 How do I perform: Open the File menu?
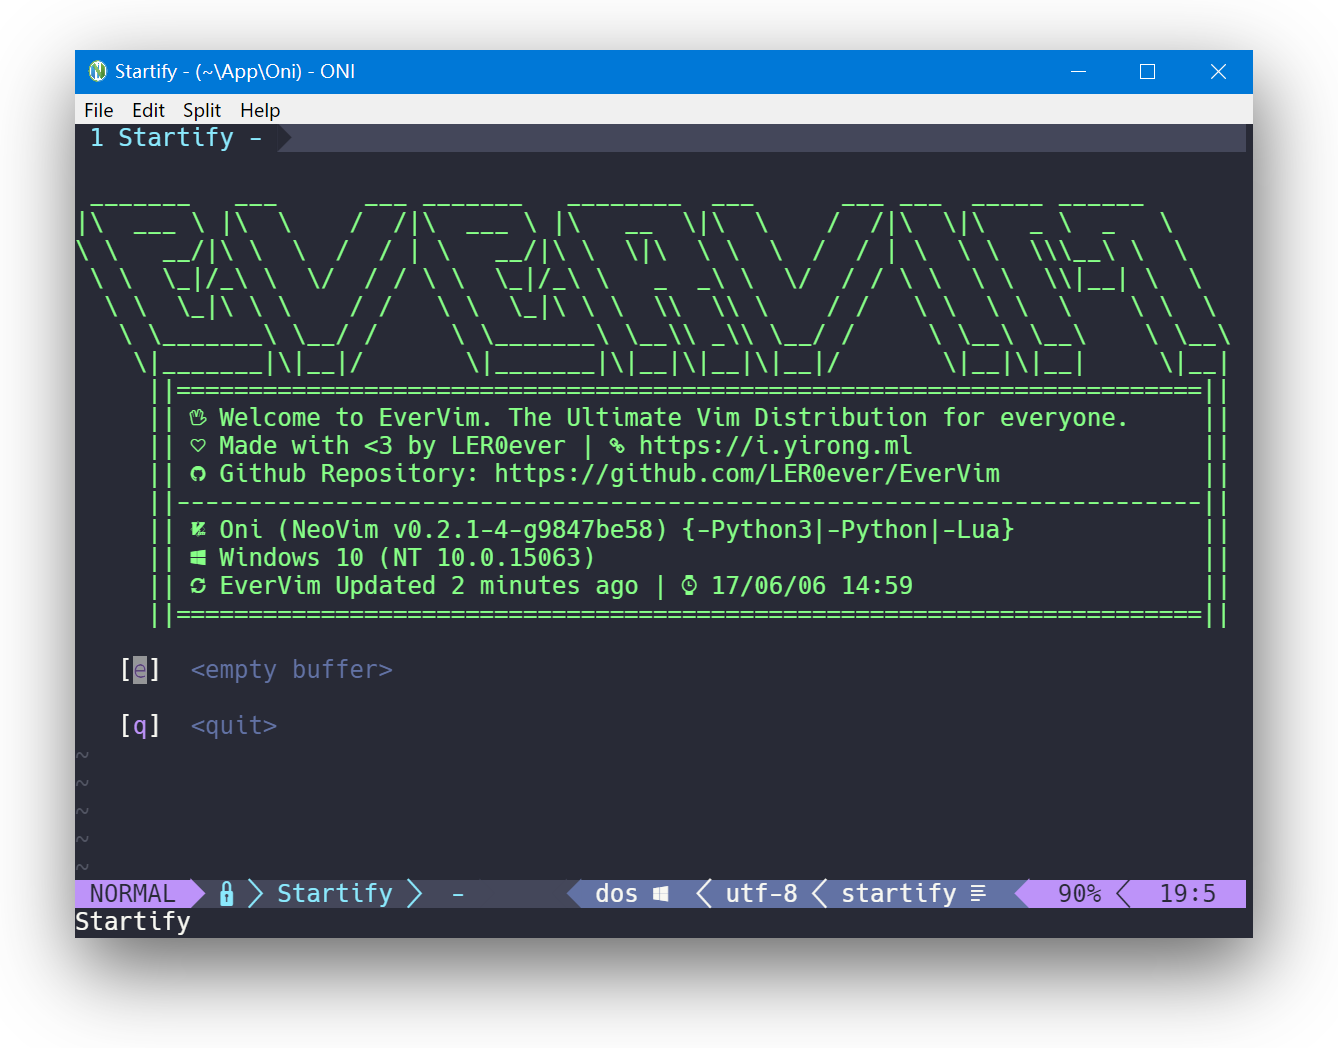click(98, 110)
